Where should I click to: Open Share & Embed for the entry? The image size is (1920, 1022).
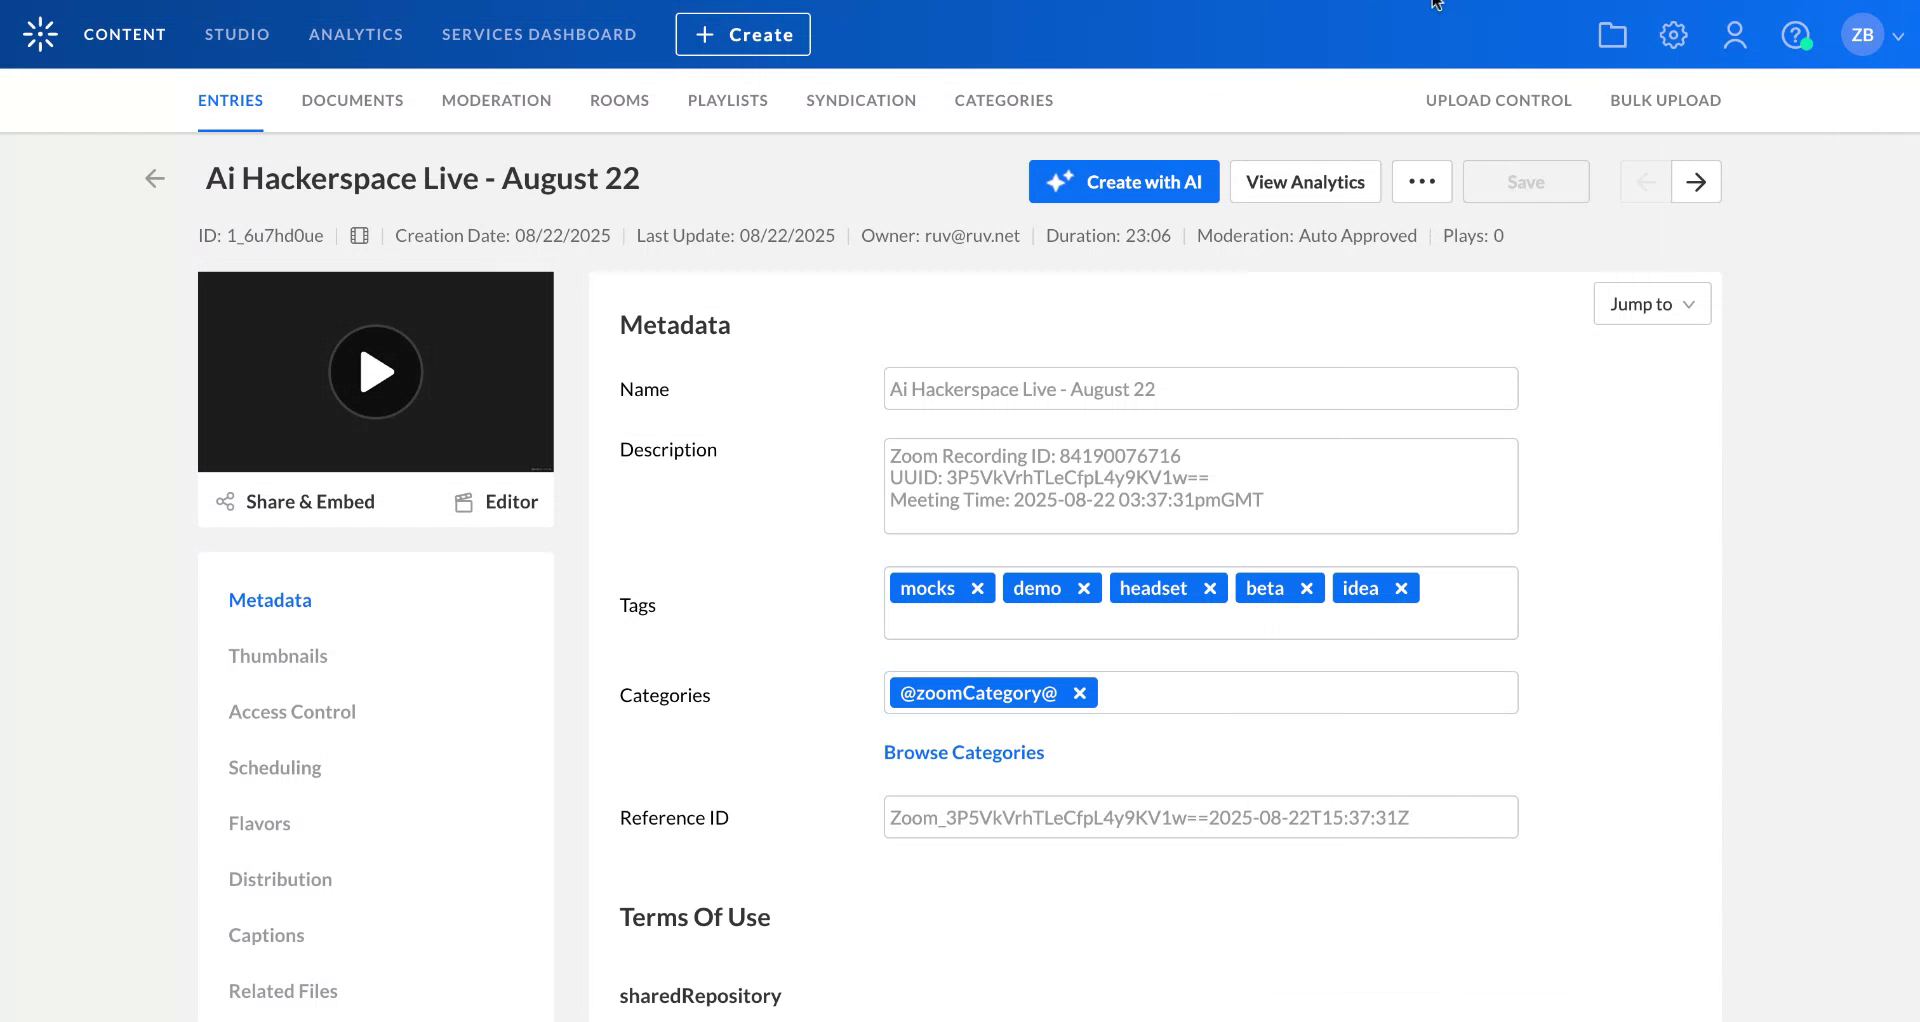pyautogui.click(x=296, y=501)
